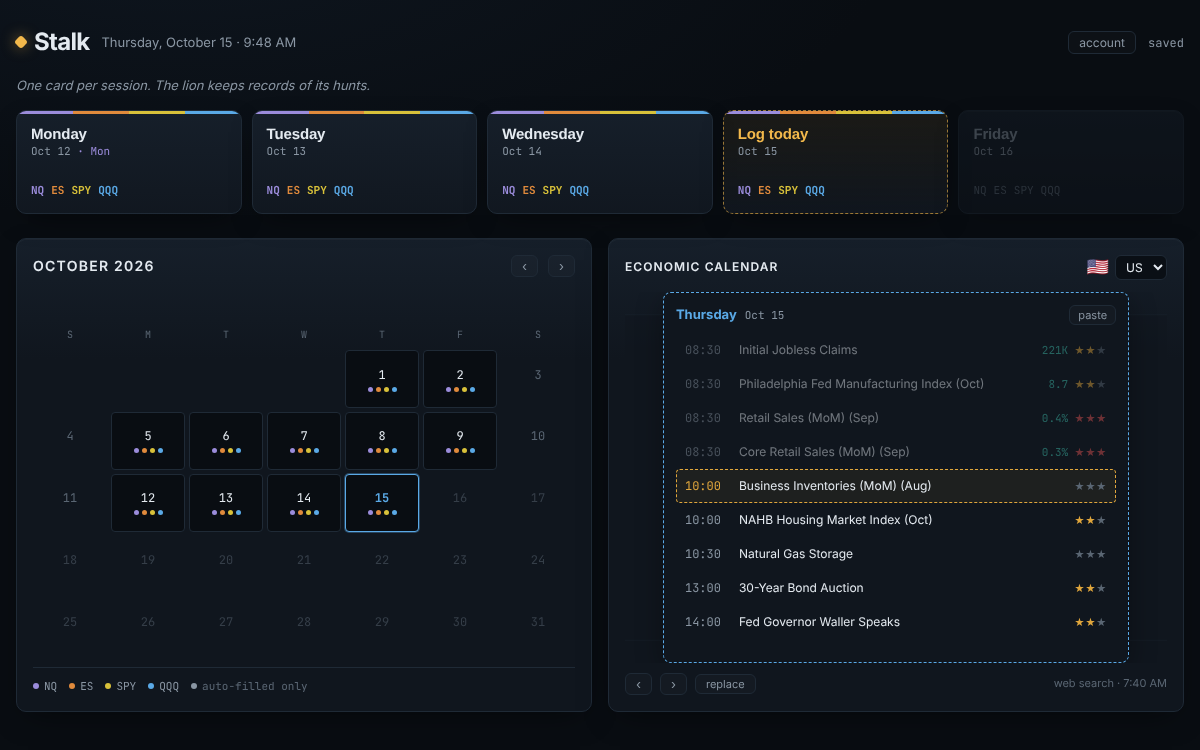Click the ES legend dot below calendar
The height and width of the screenshot is (750, 1200).
pos(72,686)
